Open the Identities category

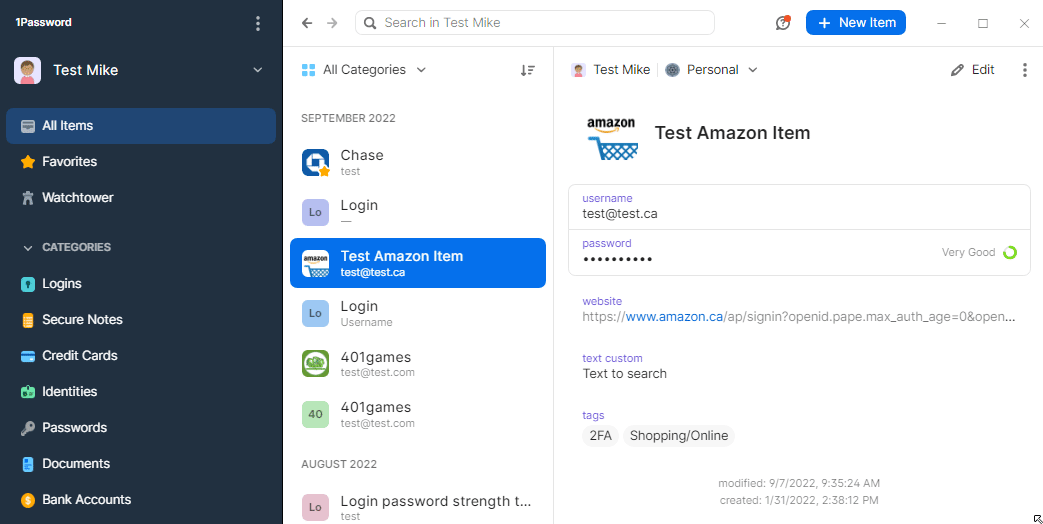pos(141,392)
